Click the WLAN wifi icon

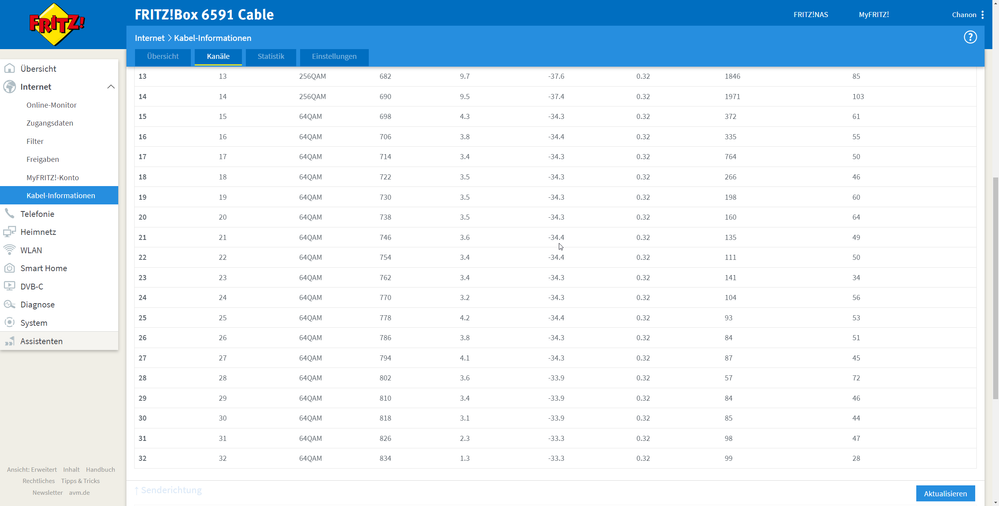tap(10, 250)
